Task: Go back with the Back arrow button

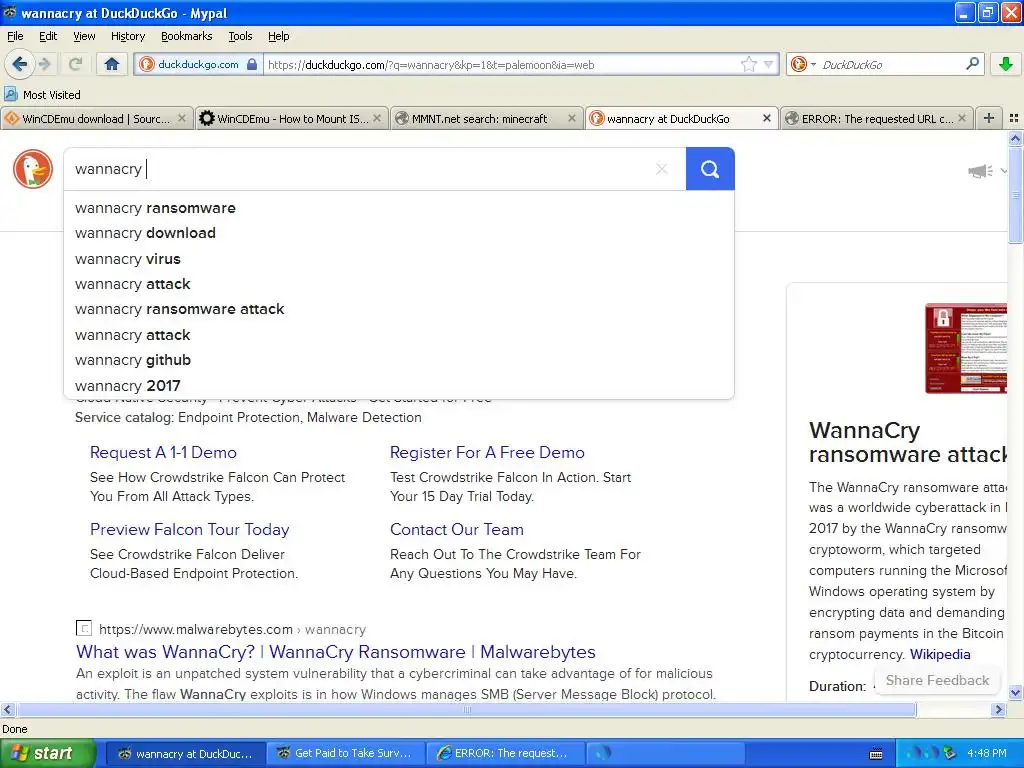Action: 19,64
